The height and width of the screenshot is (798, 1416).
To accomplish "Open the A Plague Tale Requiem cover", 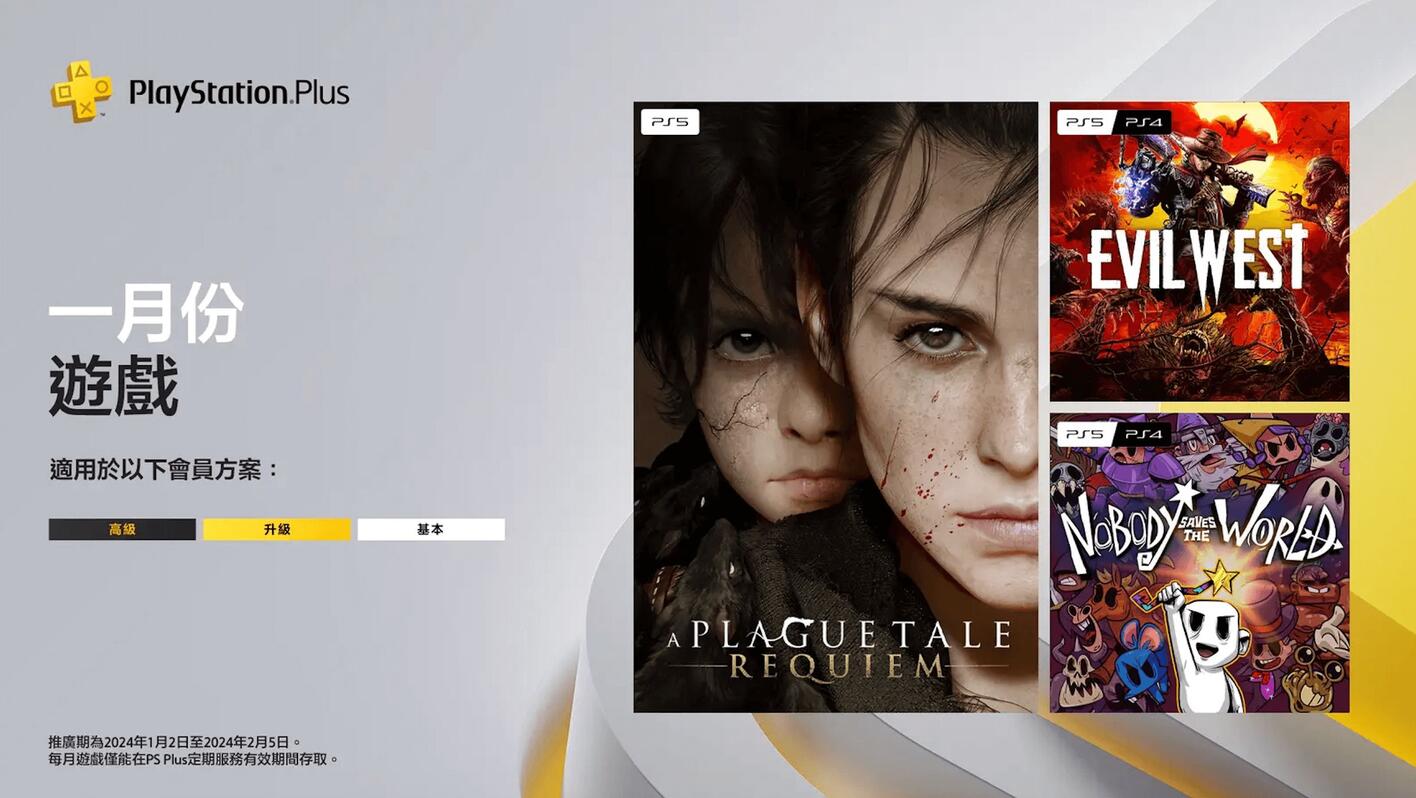I will (836, 407).
